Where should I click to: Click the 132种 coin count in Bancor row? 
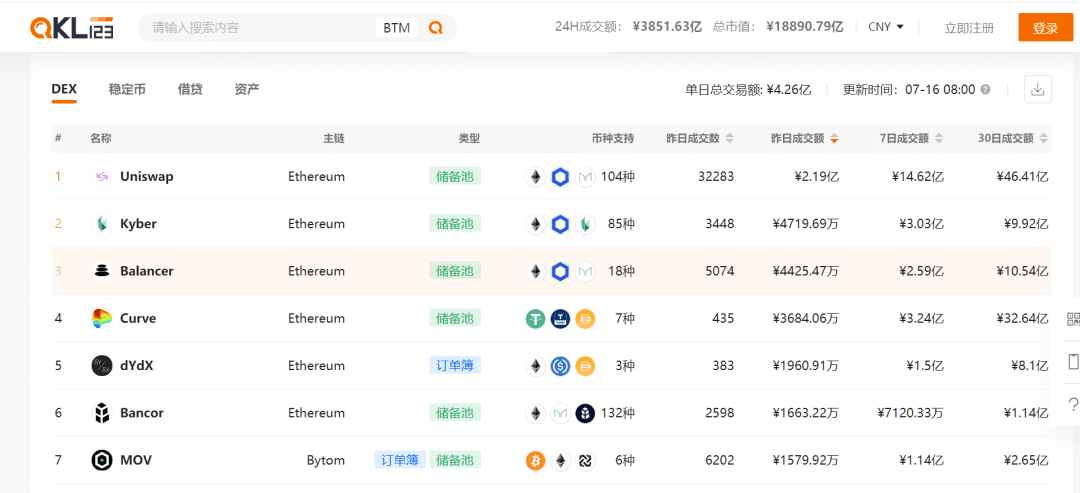pos(617,413)
